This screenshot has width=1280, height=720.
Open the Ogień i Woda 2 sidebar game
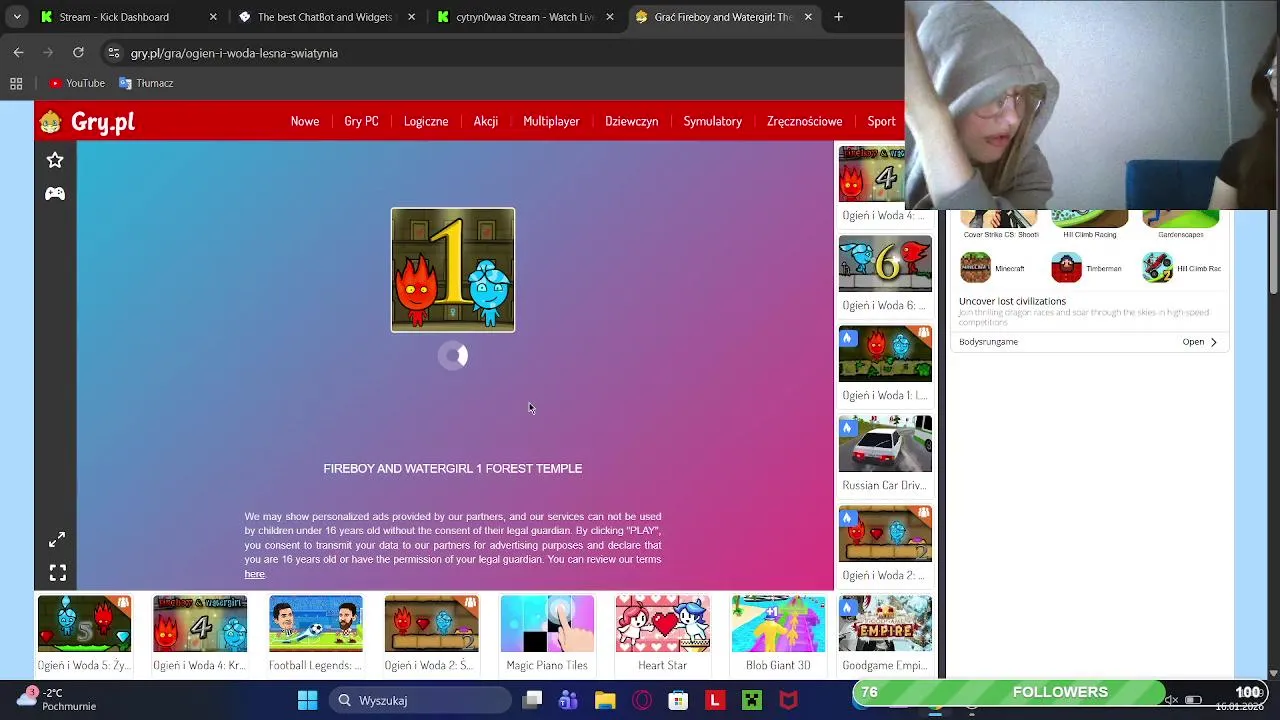[885, 544]
